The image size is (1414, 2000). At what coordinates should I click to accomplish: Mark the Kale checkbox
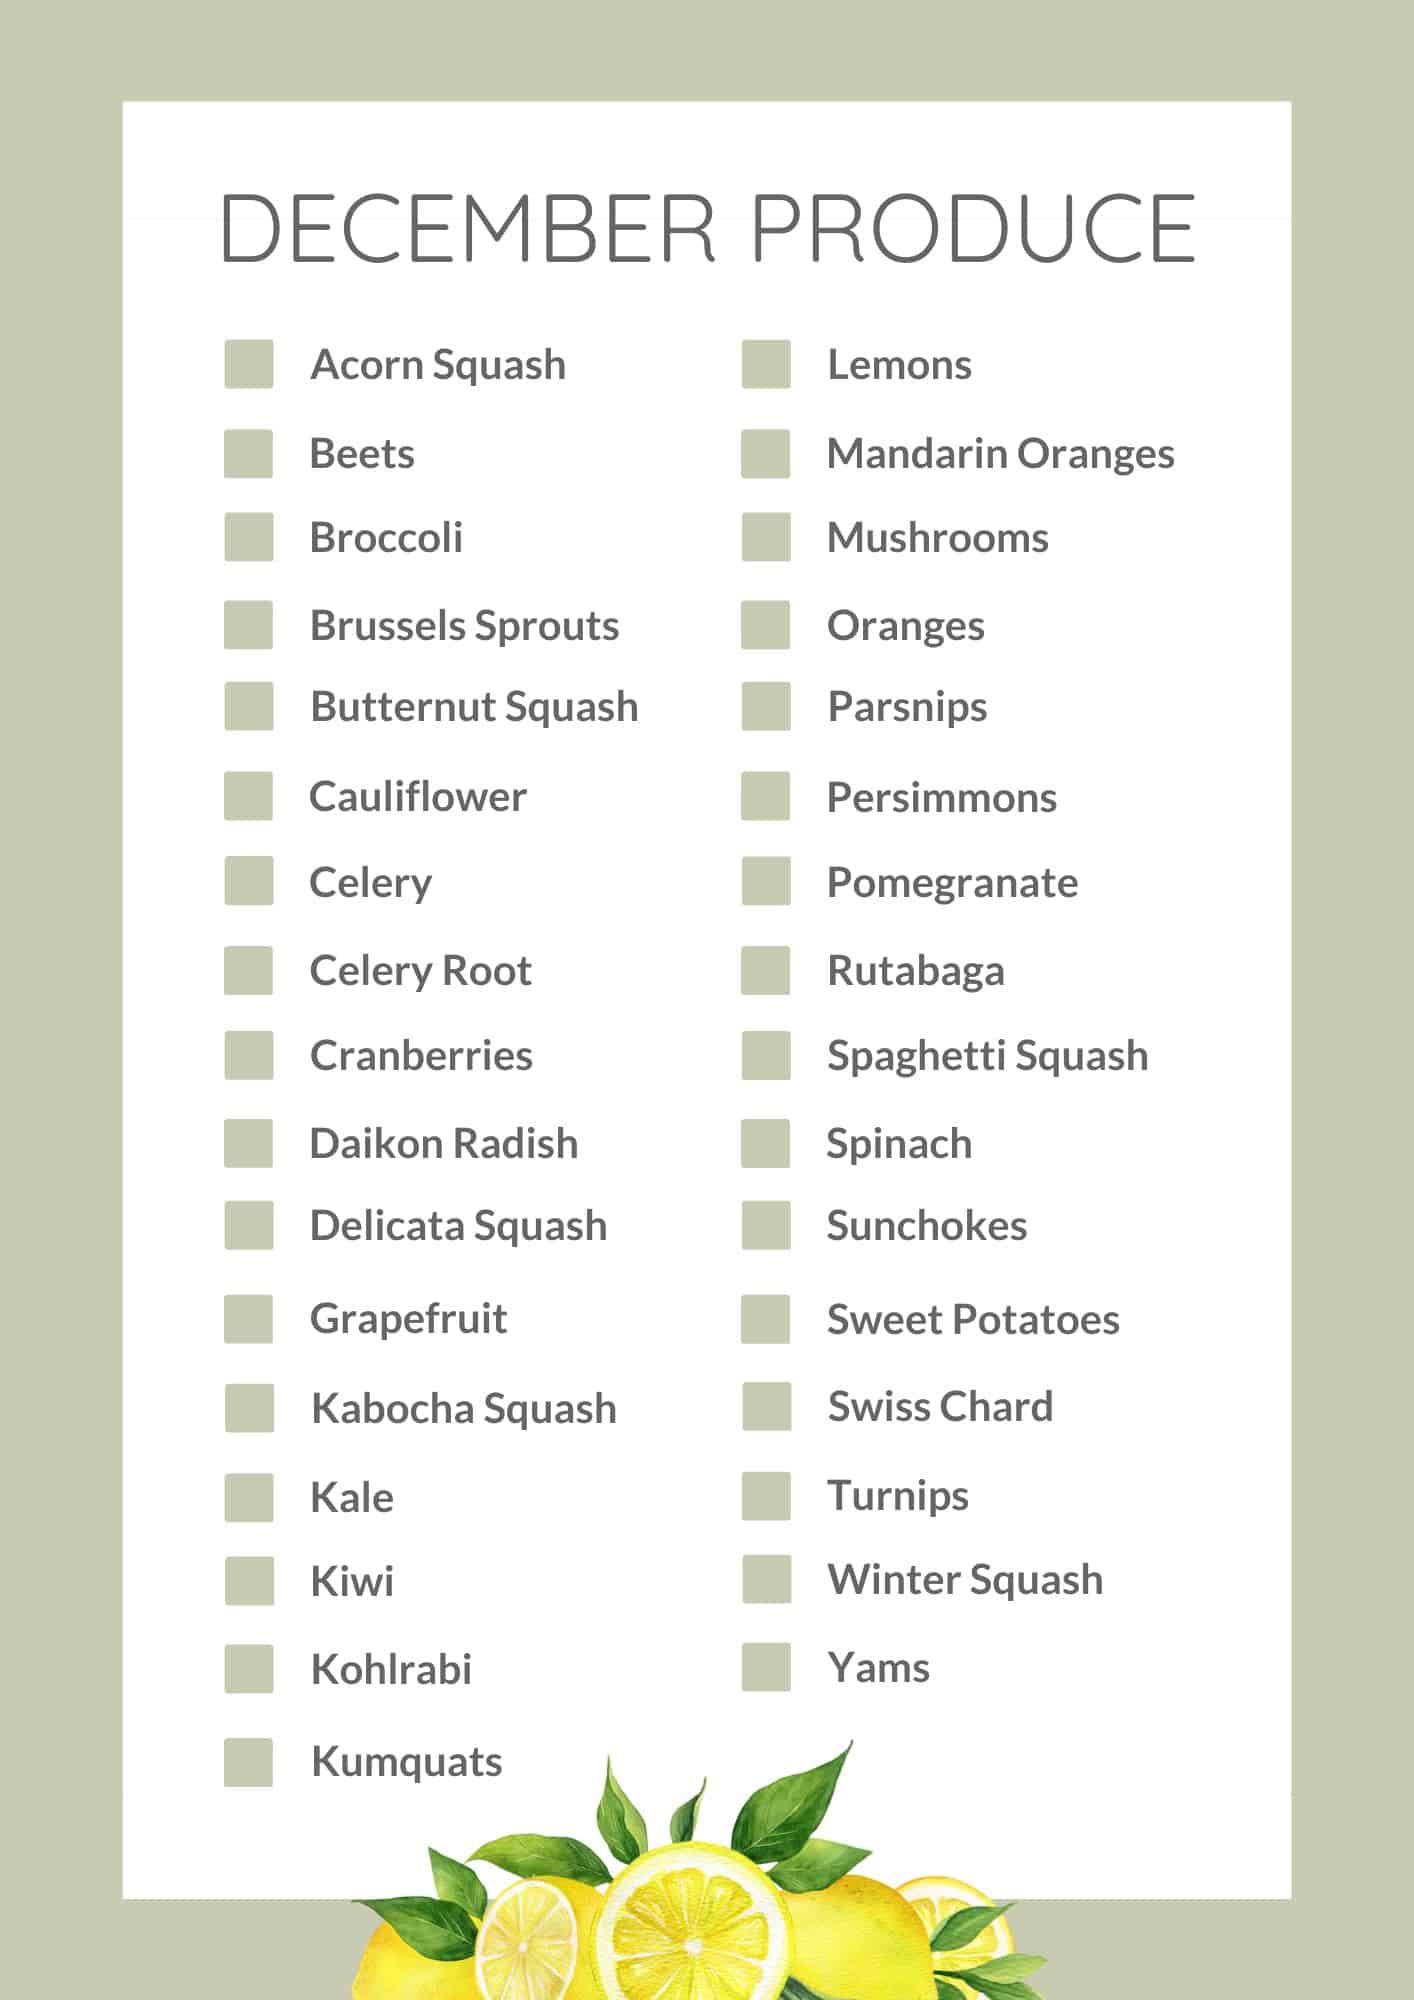tap(249, 1497)
